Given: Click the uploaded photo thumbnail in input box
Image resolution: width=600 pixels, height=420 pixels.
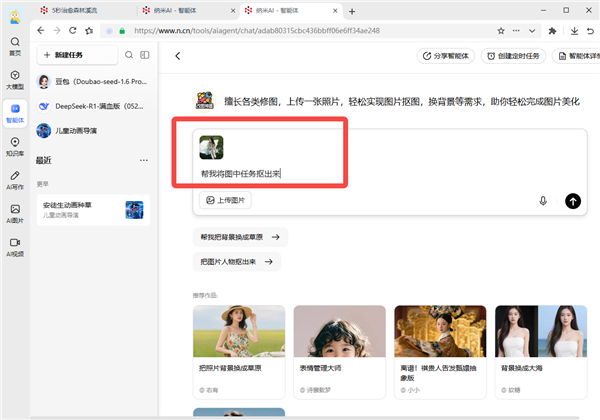Looking at the screenshot, I should (211, 147).
